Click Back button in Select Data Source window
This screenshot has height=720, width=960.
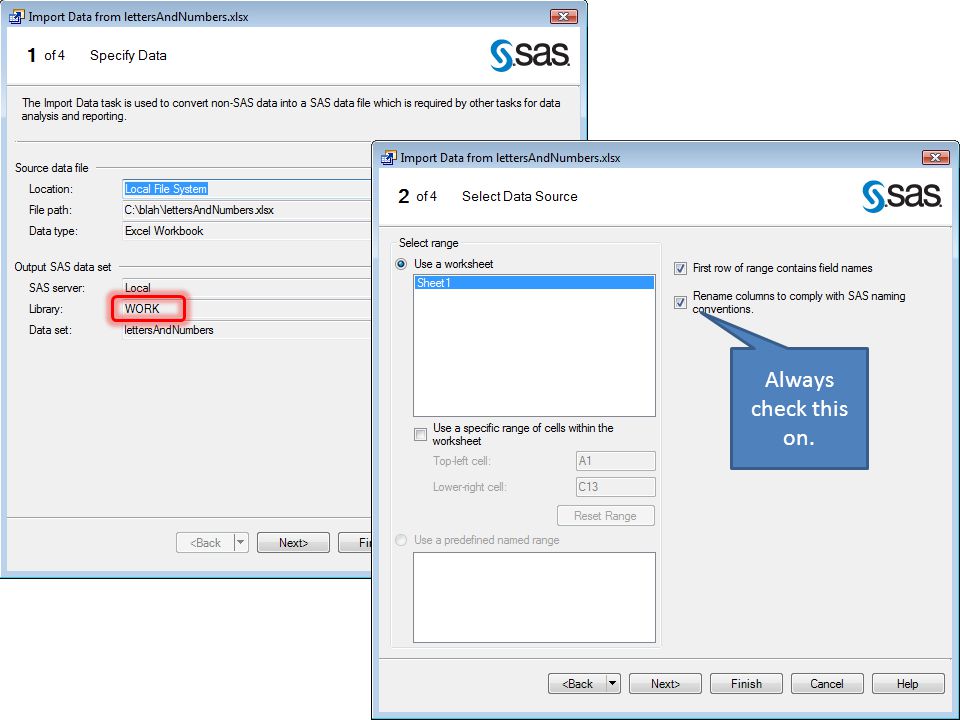coord(577,683)
